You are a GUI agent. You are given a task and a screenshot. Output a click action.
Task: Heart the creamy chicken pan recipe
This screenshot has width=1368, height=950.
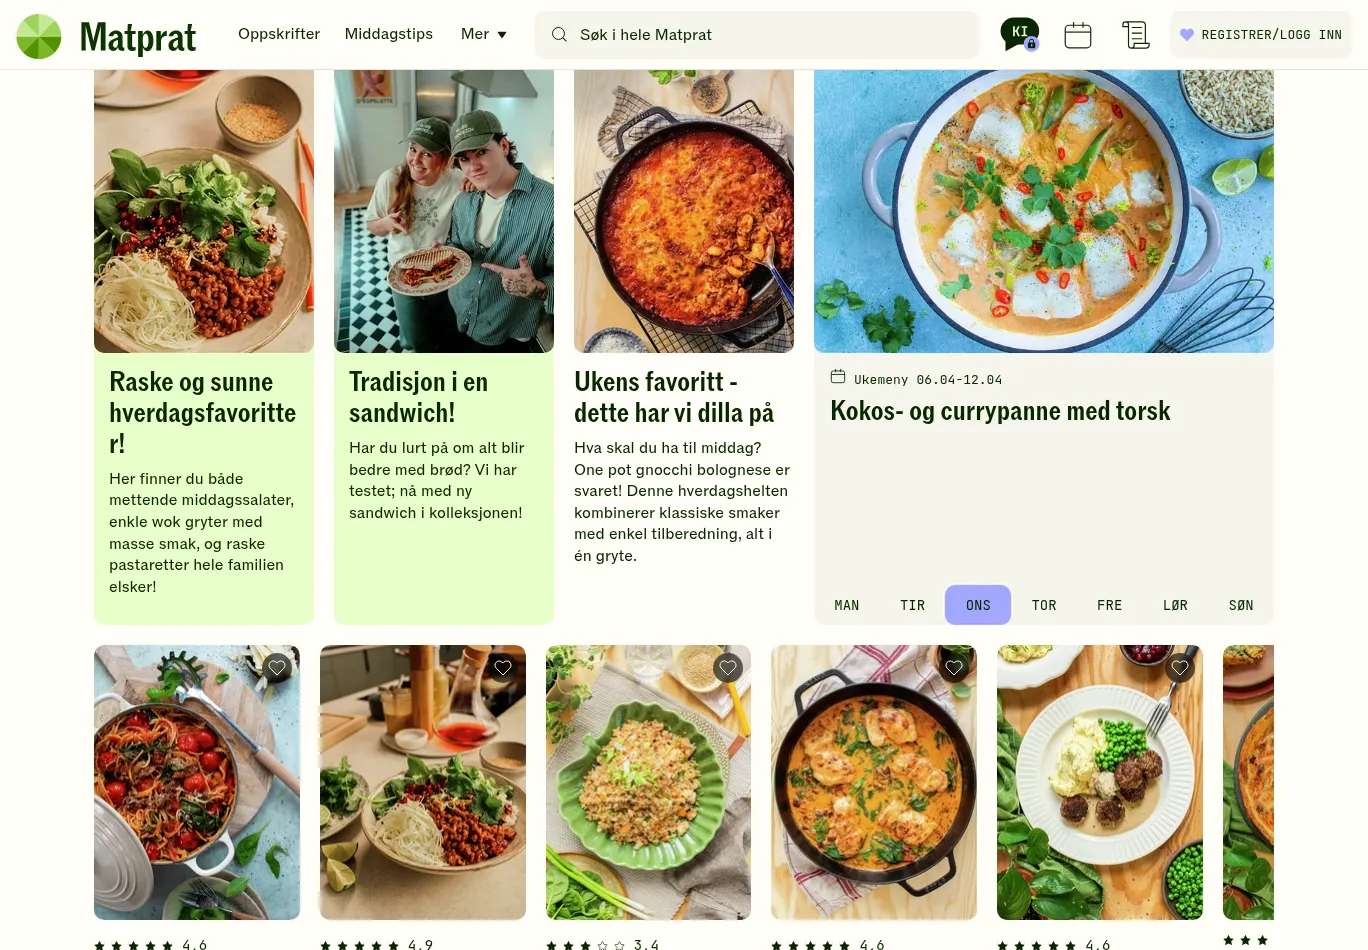(954, 668)
